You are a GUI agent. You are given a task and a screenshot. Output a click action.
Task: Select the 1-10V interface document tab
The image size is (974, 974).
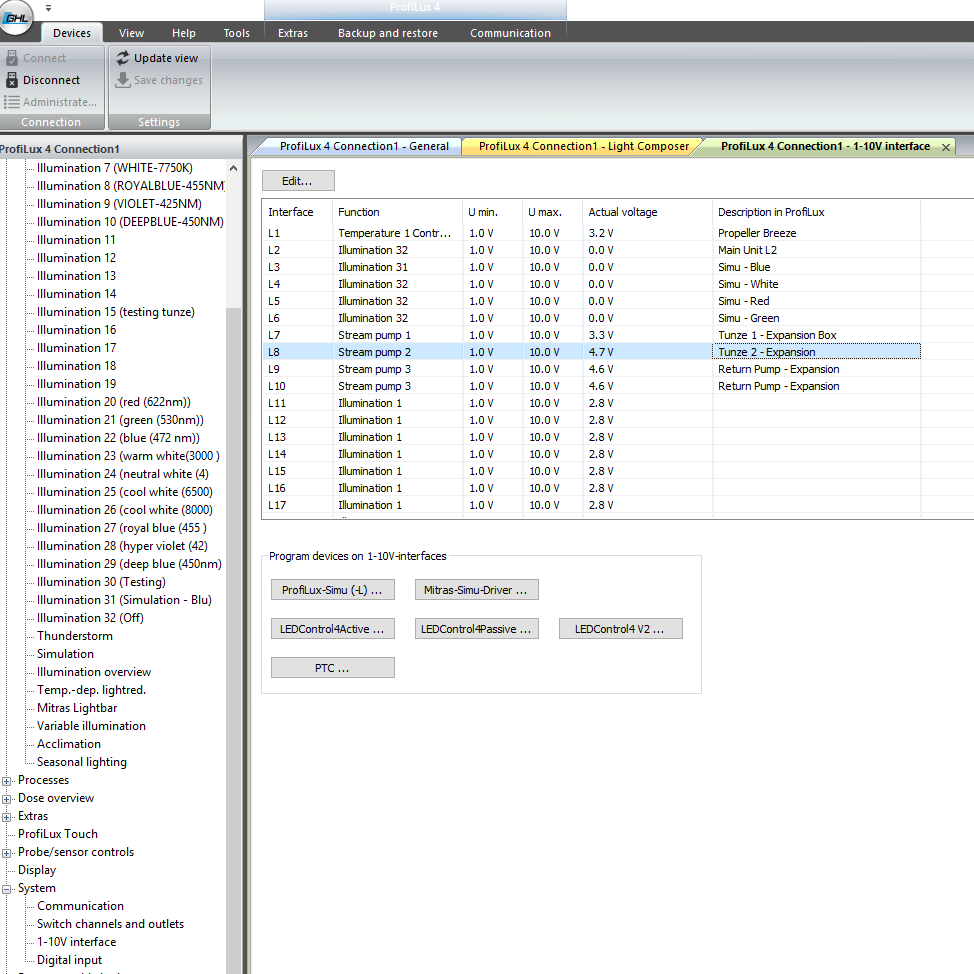pyautogui.click(x=825, y=146)
